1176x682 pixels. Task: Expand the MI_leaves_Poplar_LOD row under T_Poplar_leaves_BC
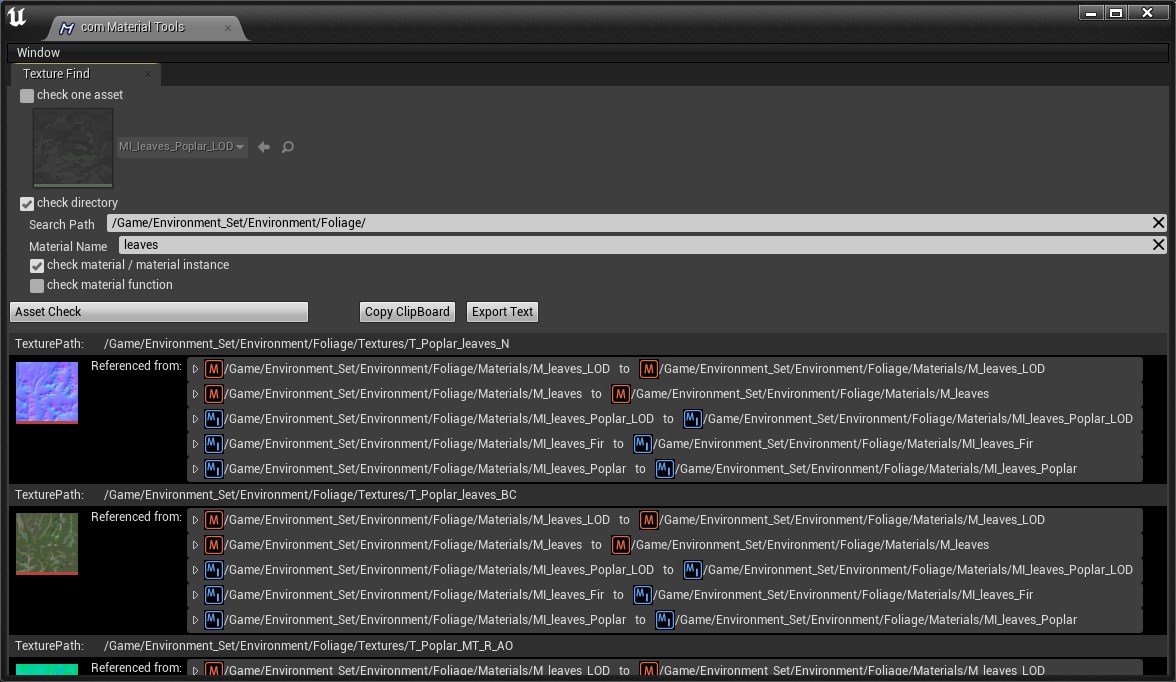click(x=196, y=570)
